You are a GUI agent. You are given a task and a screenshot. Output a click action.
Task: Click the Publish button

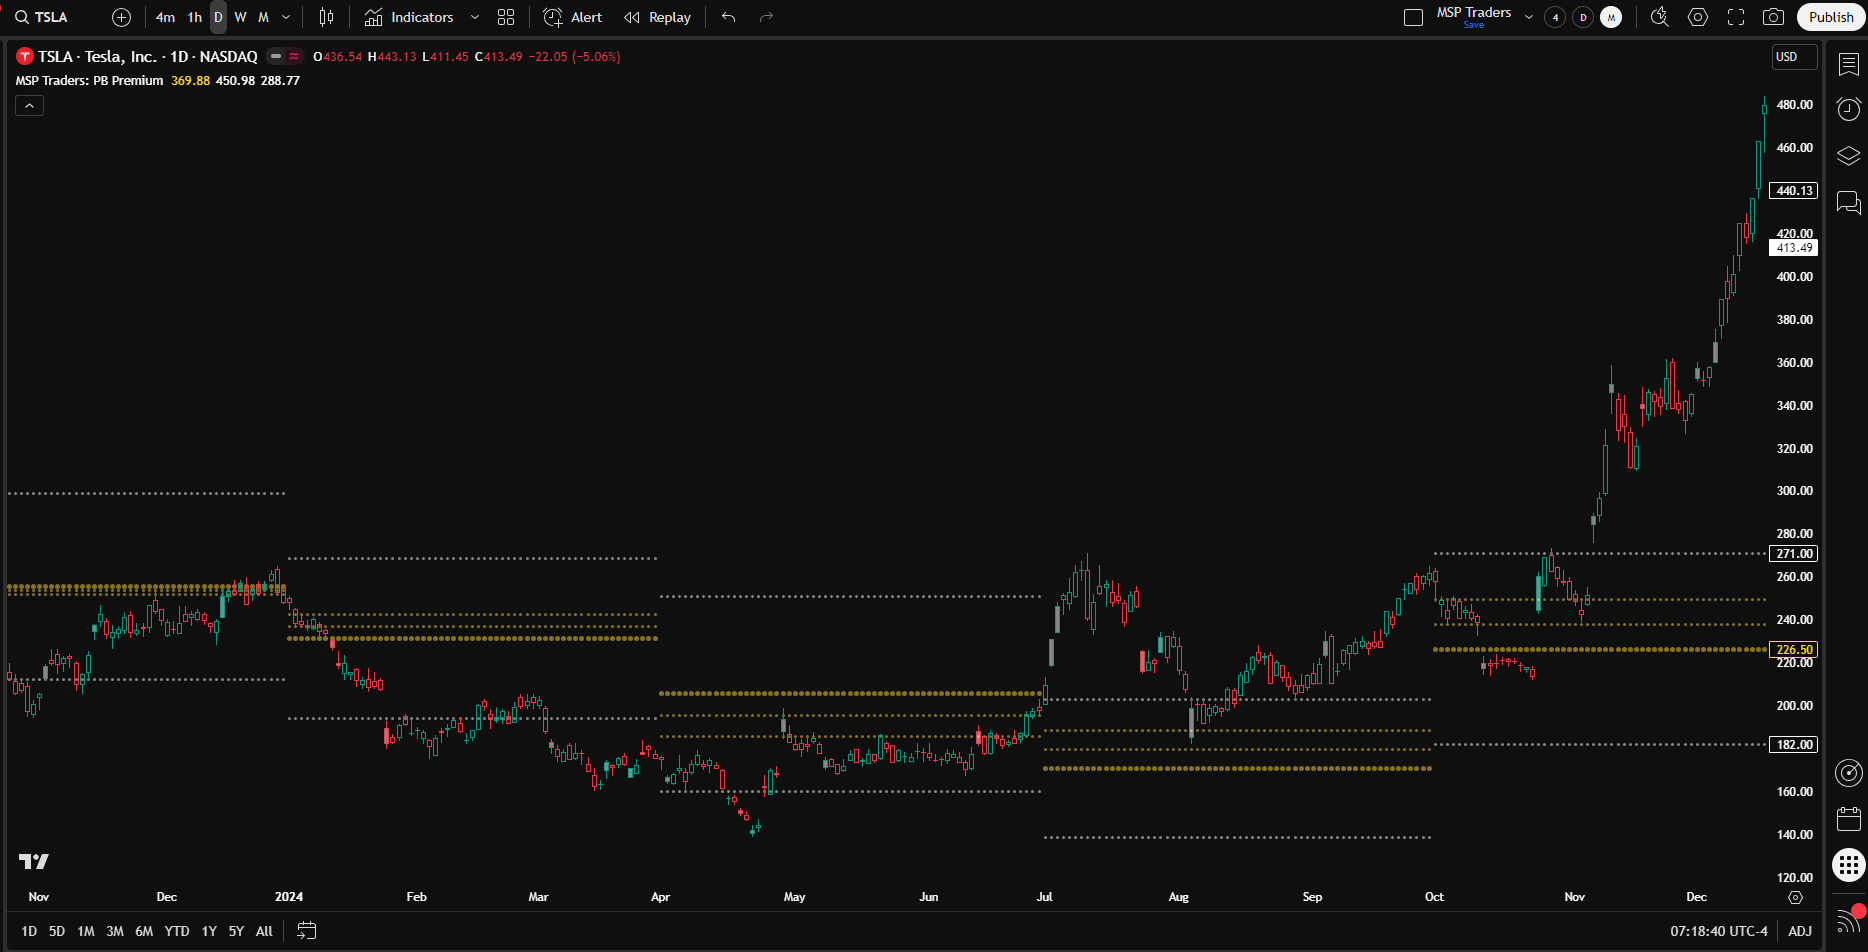point(1830,17)
